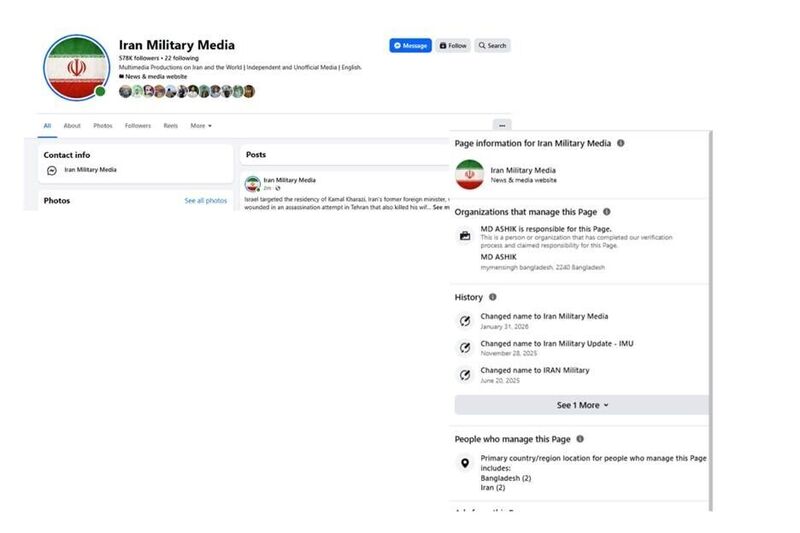
Task: Follow the Iran Military Media page
Action: point(453,46)
